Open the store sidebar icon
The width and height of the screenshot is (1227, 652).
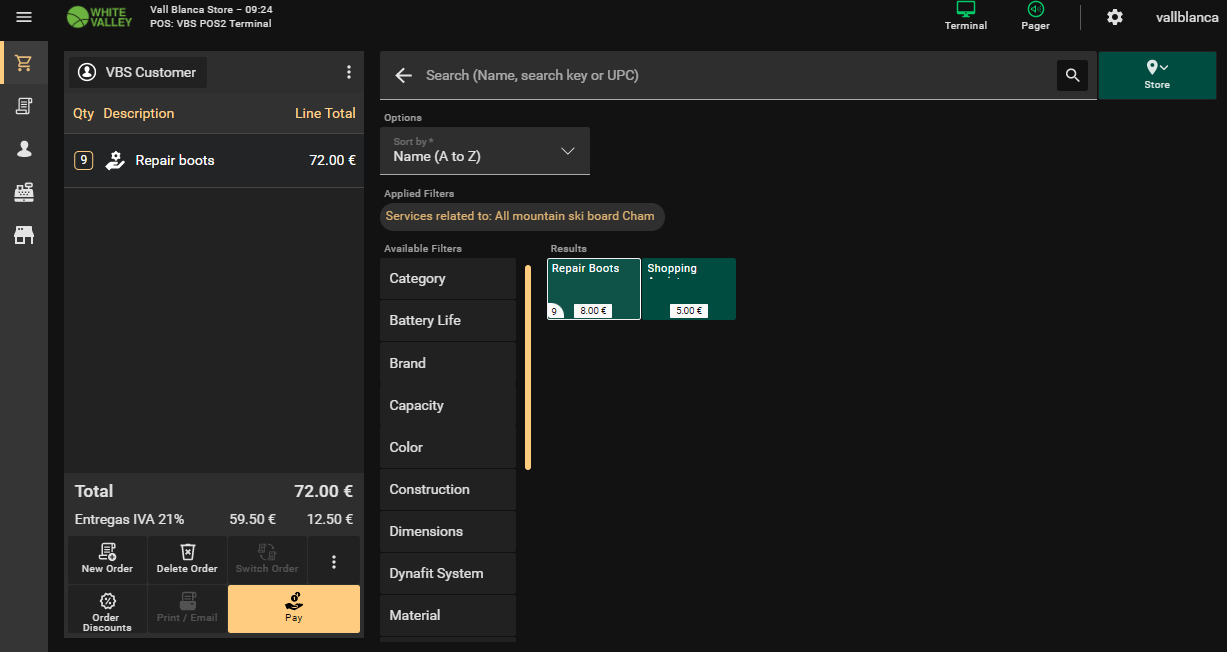24,235
